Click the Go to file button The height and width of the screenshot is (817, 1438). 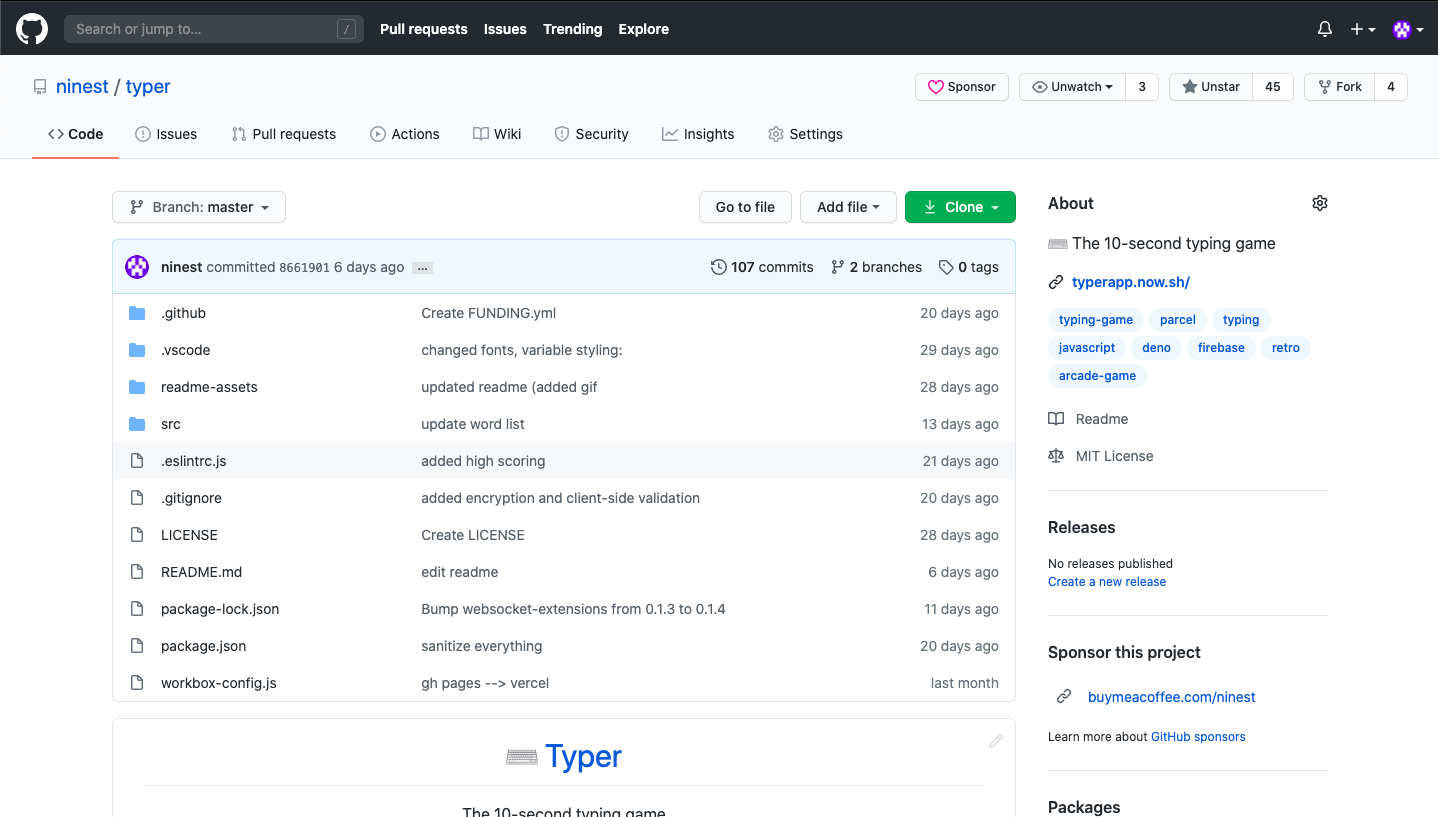[745, 207]
